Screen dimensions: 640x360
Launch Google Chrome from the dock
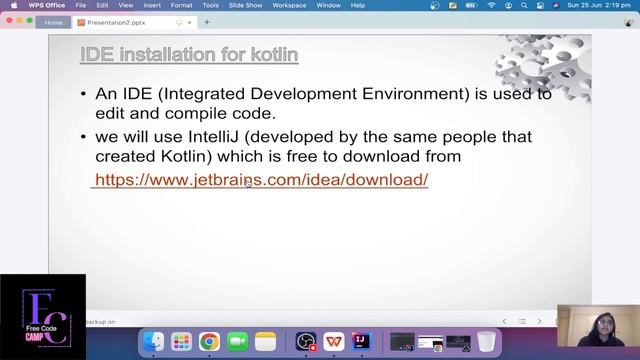coord(209,341)
